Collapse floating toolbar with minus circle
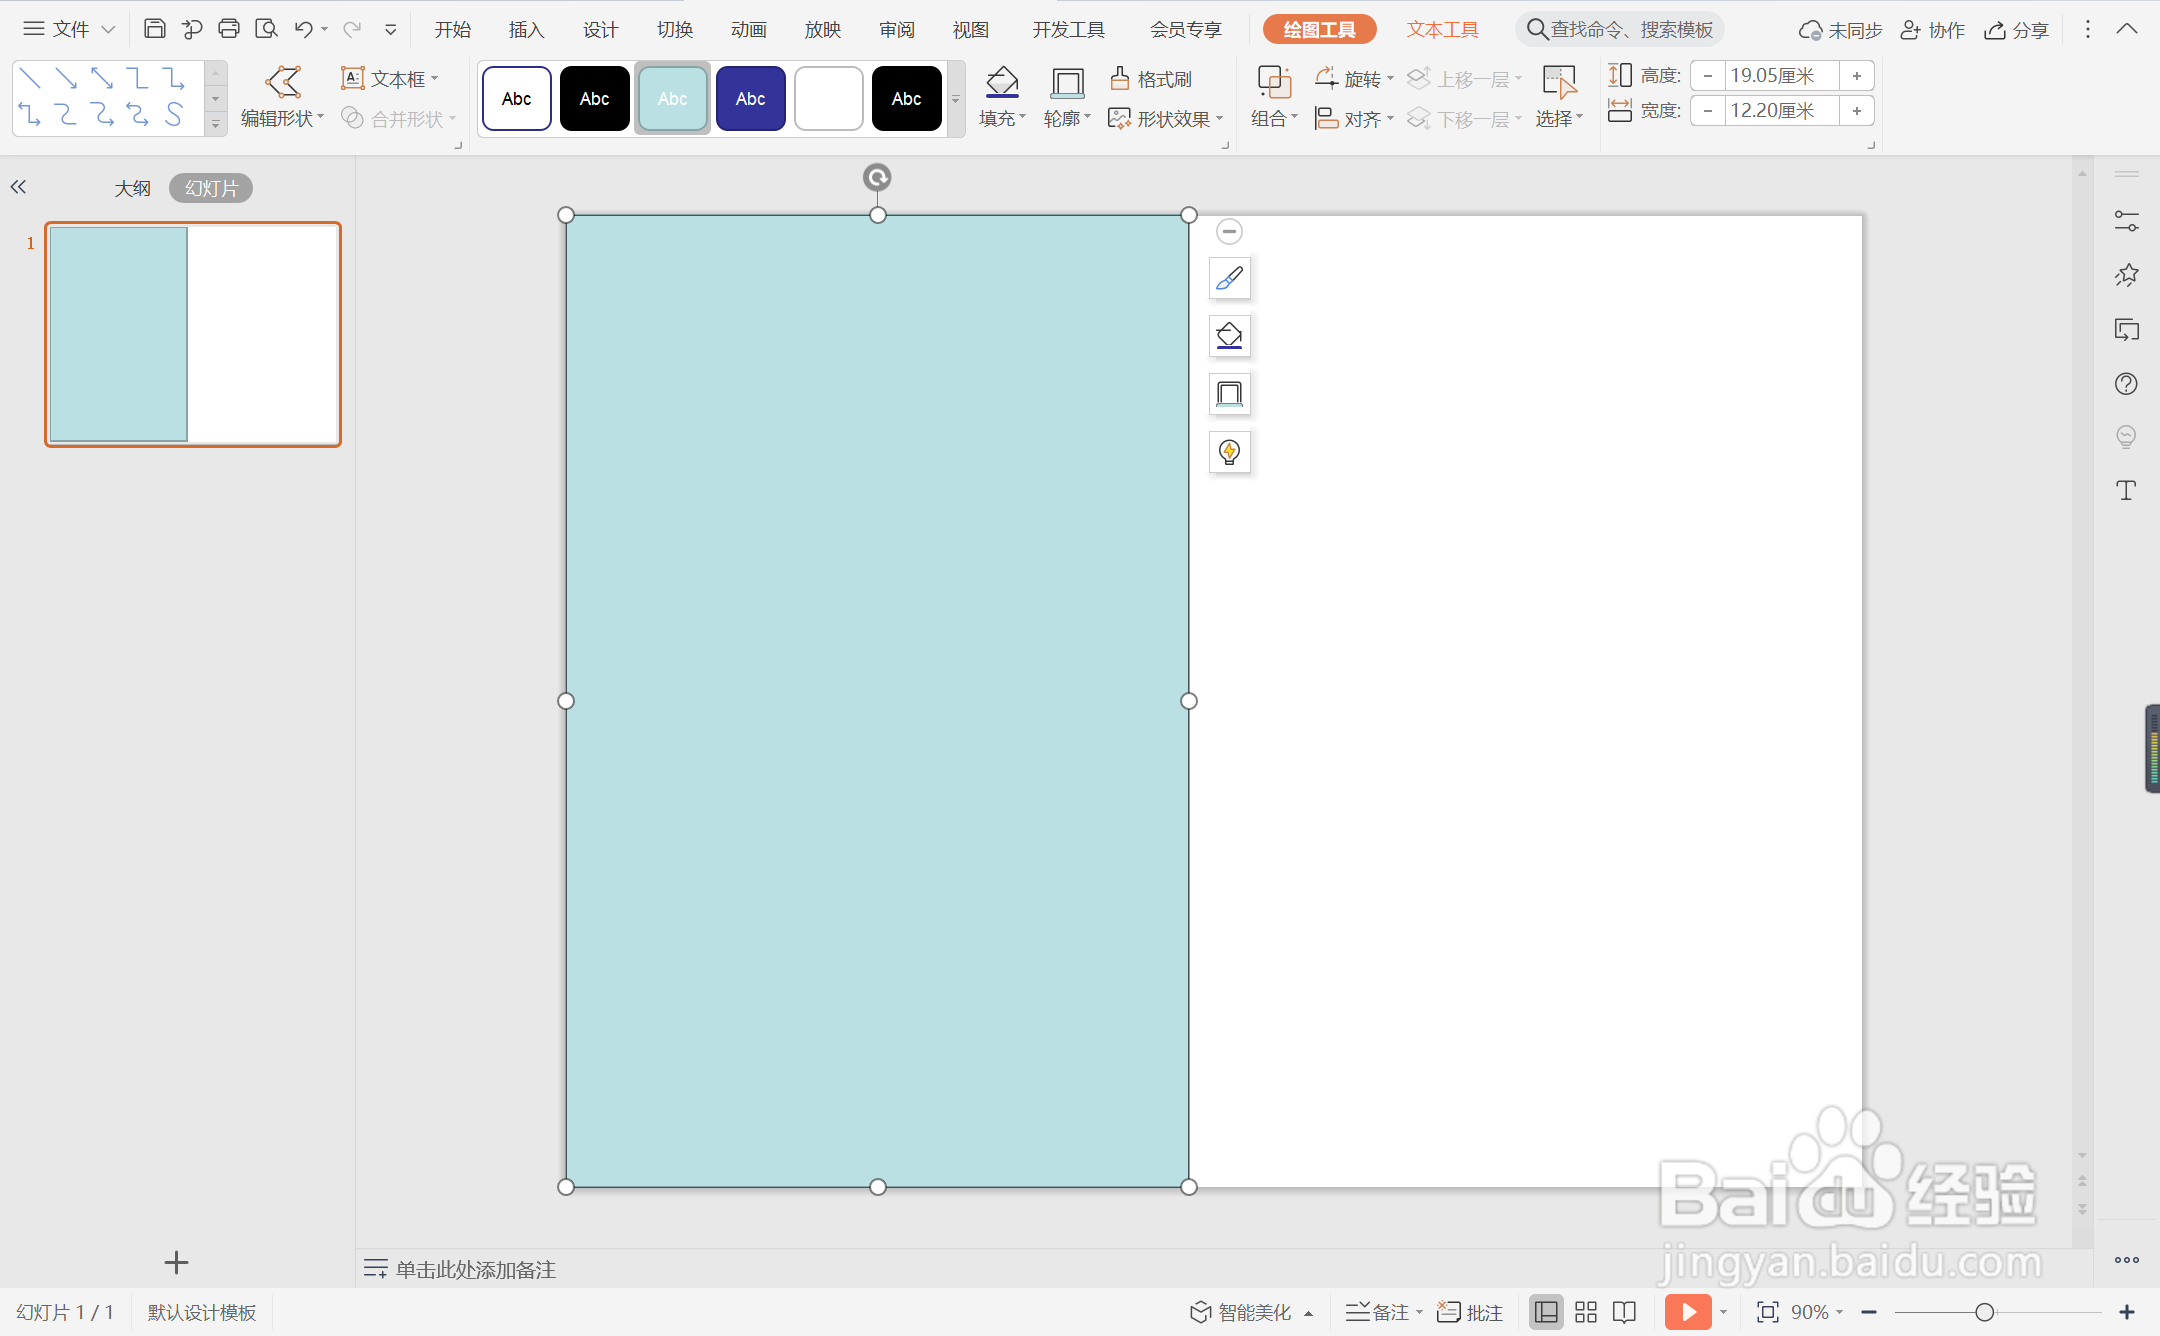Viewport: 2160px width, 1336px height. [1229, 232]
